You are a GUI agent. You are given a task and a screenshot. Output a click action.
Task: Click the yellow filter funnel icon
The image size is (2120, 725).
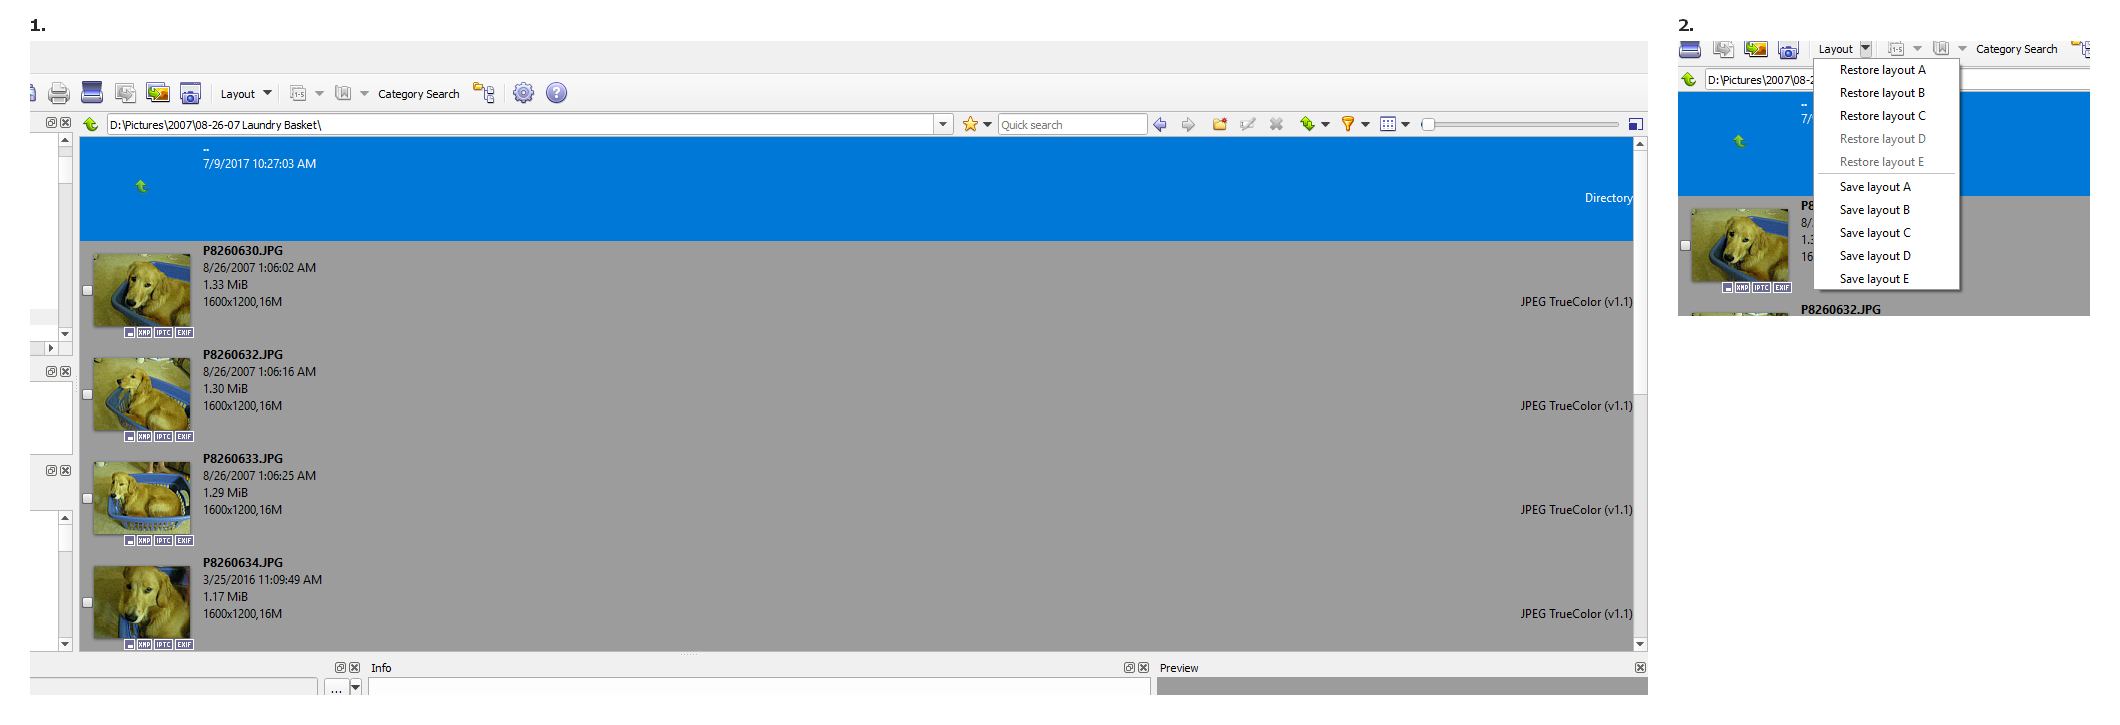tap(1348, 124)
